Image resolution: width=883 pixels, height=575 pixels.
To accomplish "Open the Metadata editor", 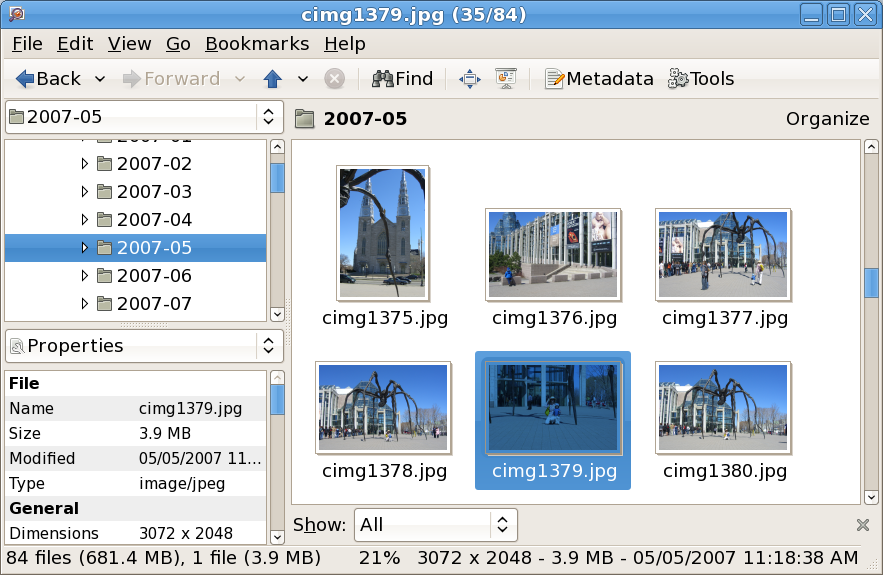I will point(599,79).
